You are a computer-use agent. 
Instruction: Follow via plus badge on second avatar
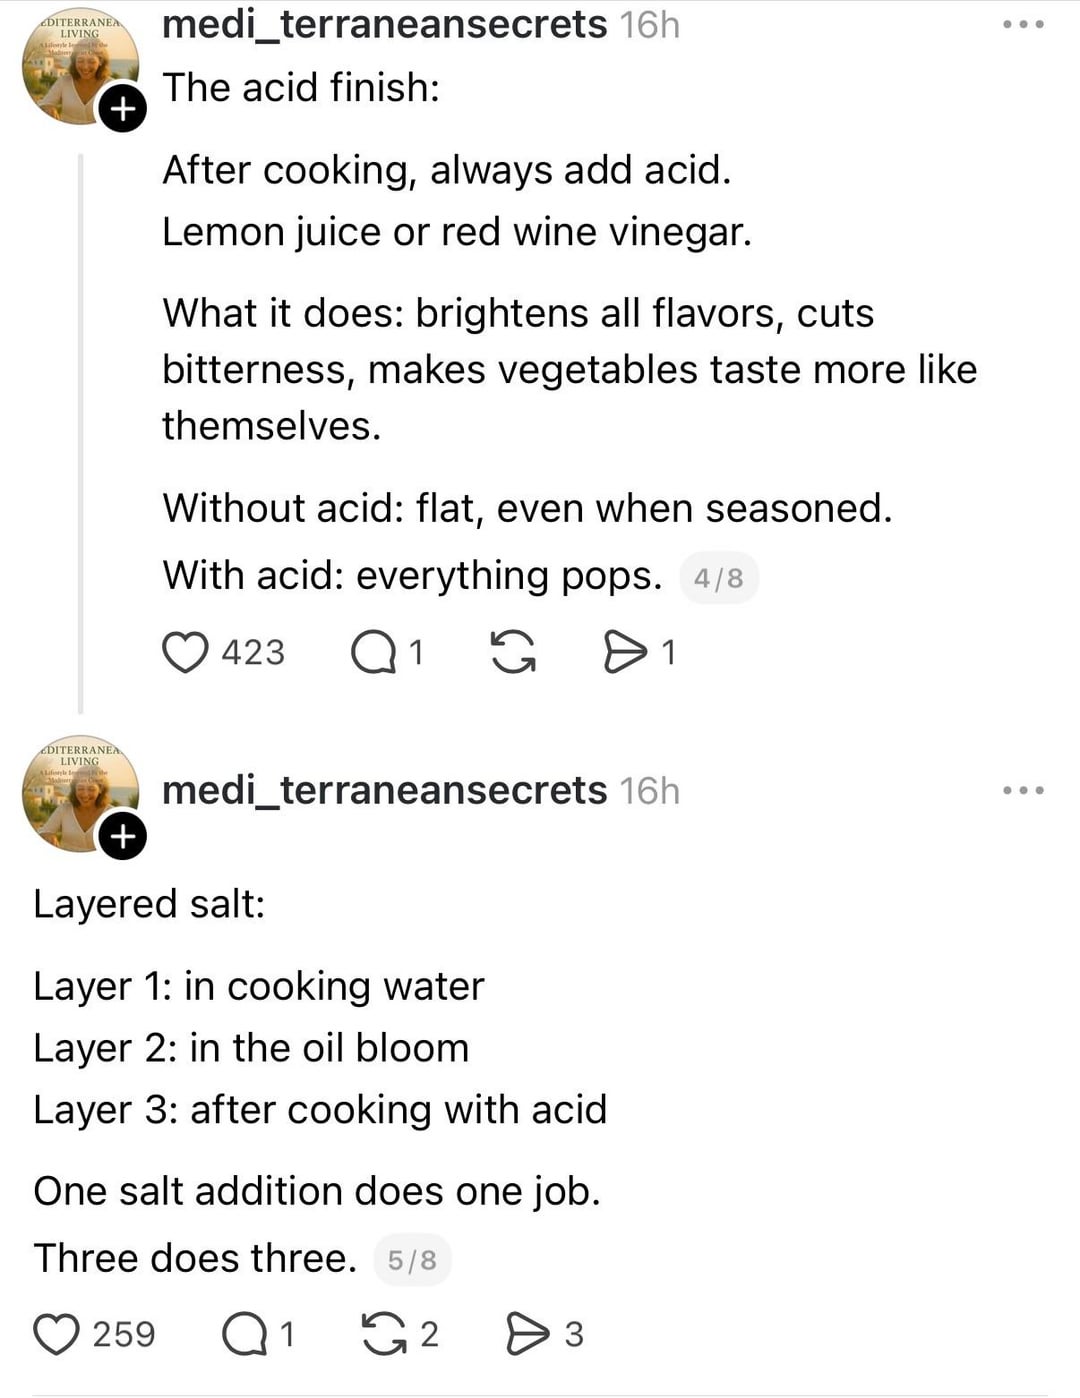tap(122, 836)
